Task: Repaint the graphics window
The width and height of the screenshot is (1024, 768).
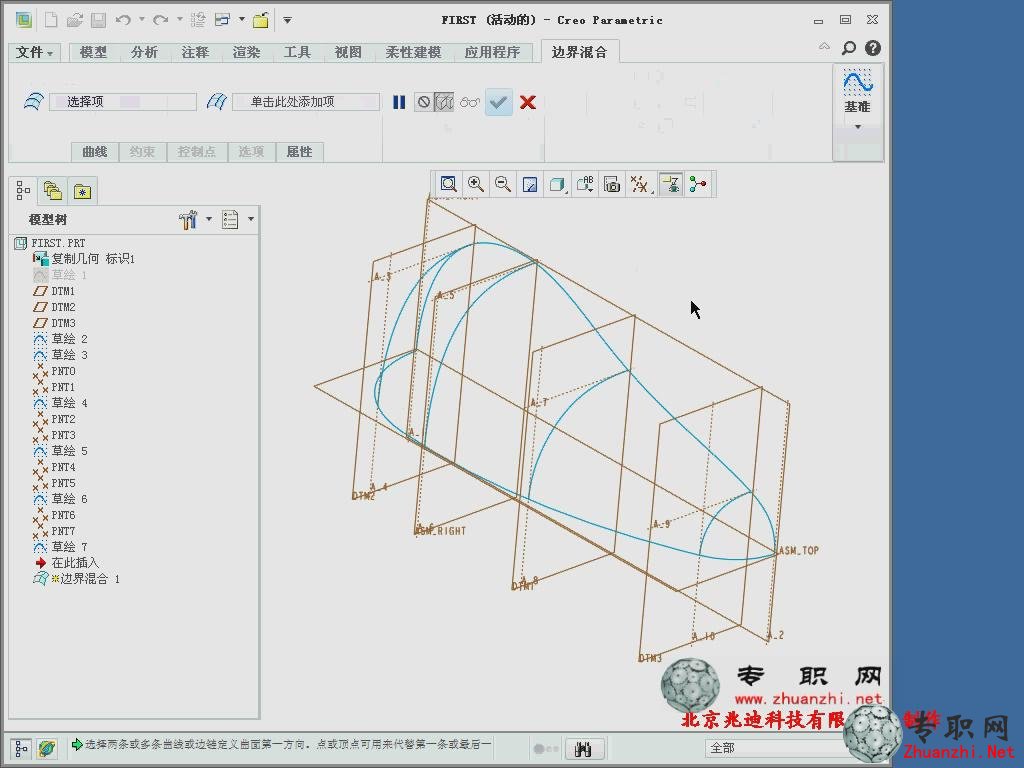Action: [530, 185]
